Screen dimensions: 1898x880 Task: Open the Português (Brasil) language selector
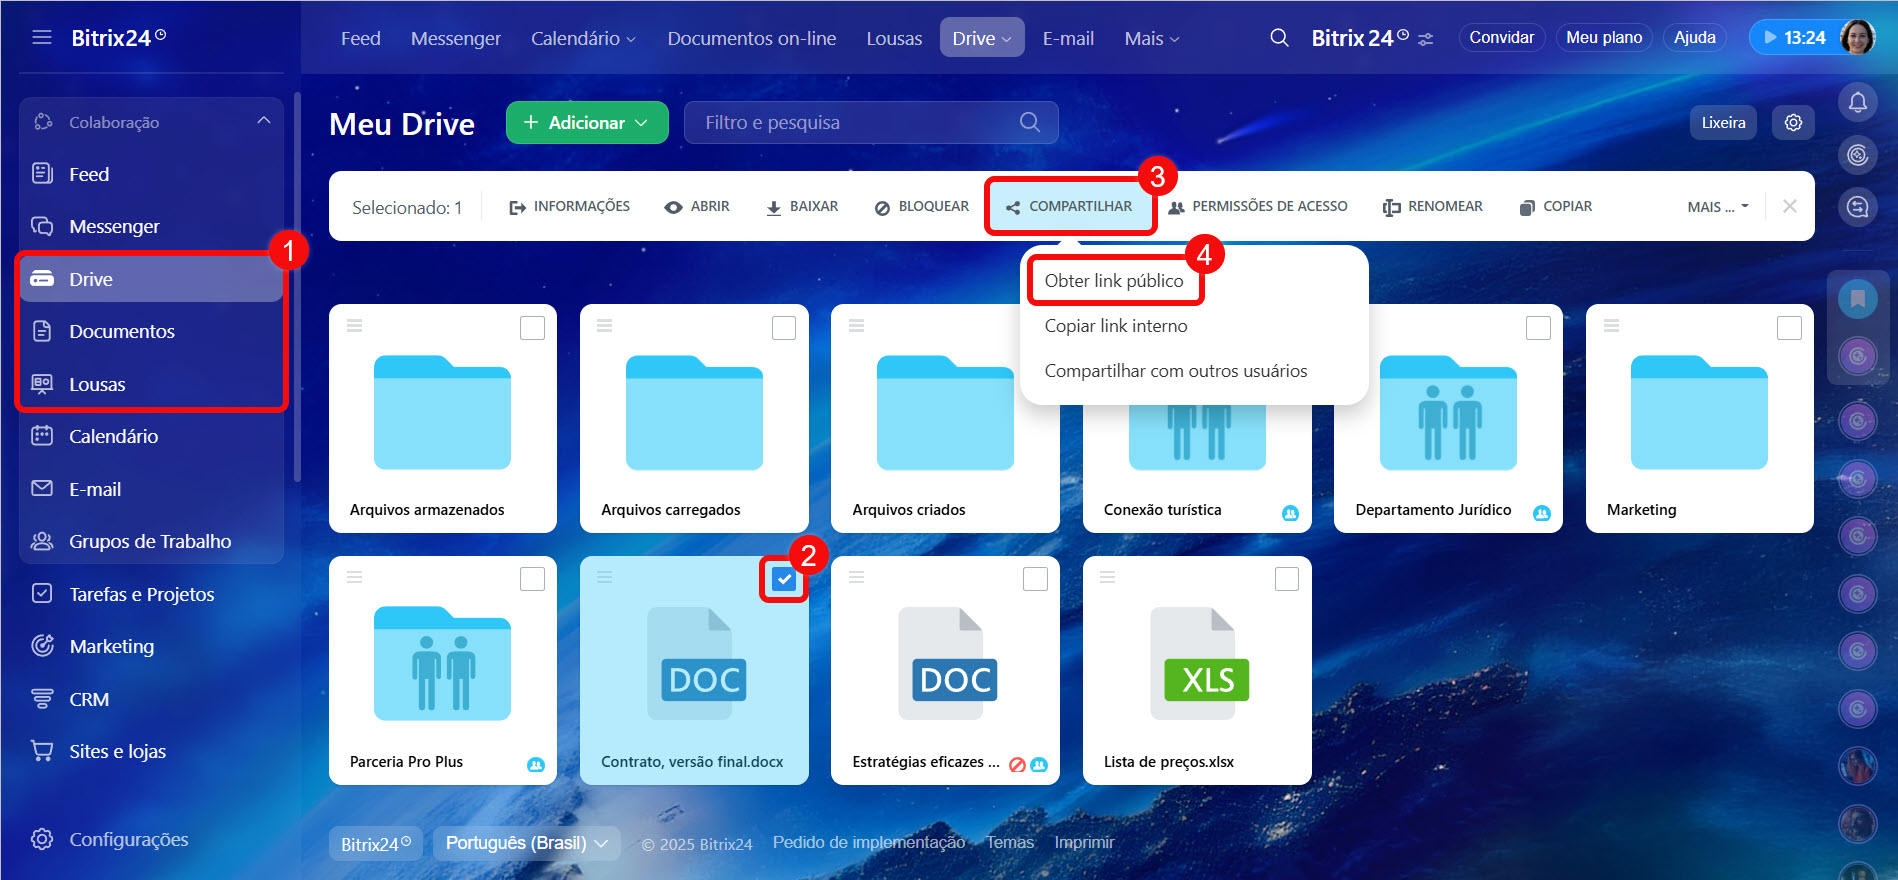526,843
